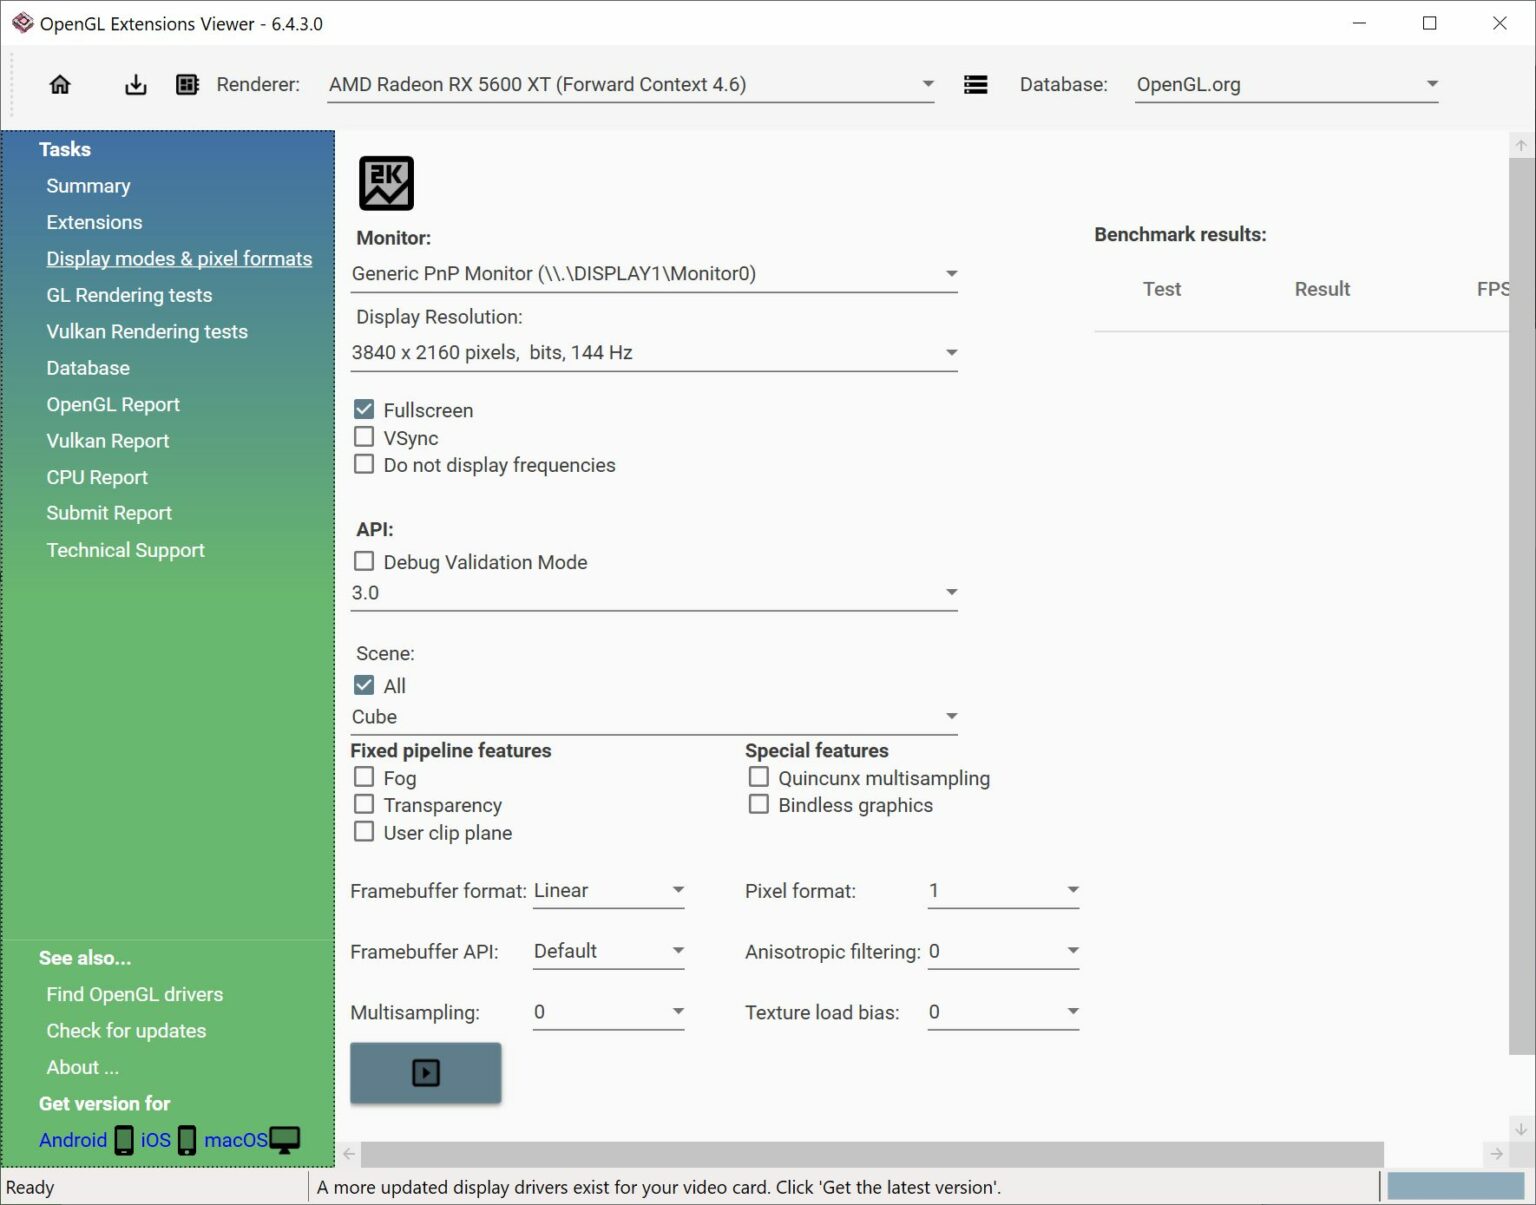The image size is (1536, 1205).
Task: Open the Database task in sidebar
Action: pos(88,368)
